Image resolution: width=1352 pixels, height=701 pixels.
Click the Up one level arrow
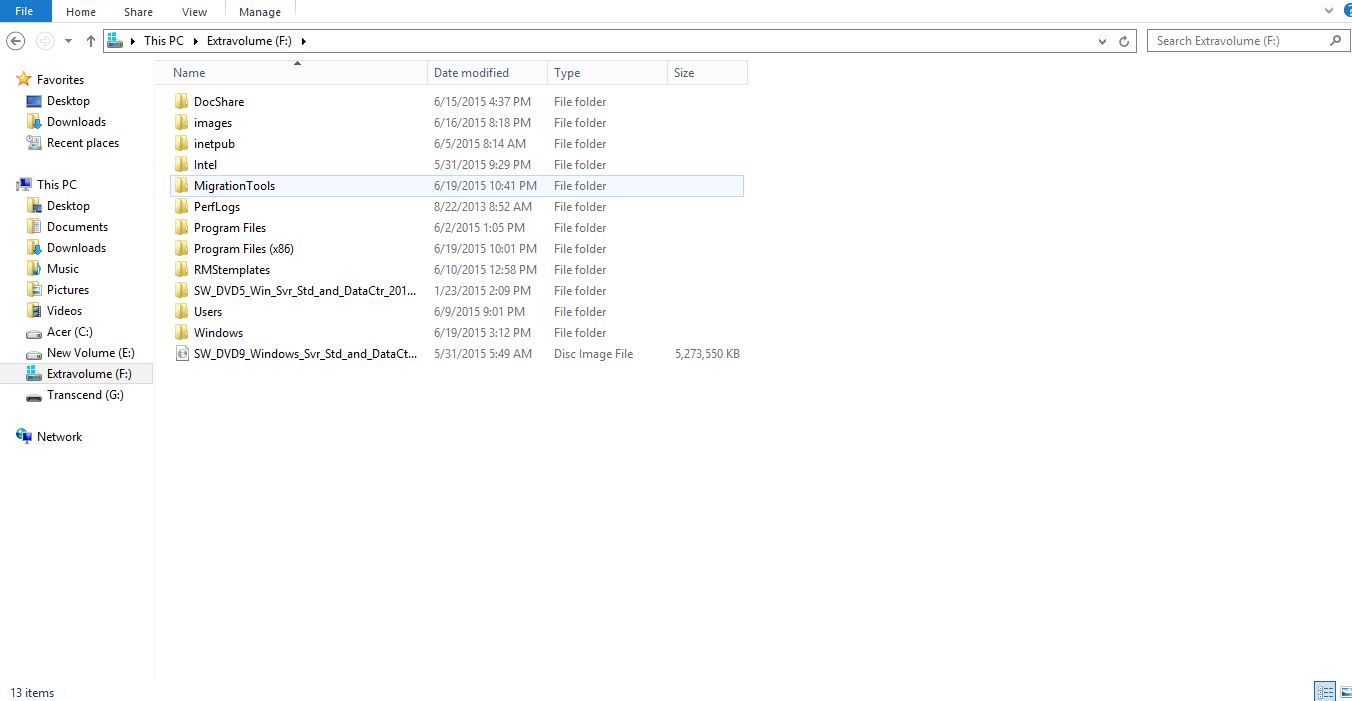(91, 41)
